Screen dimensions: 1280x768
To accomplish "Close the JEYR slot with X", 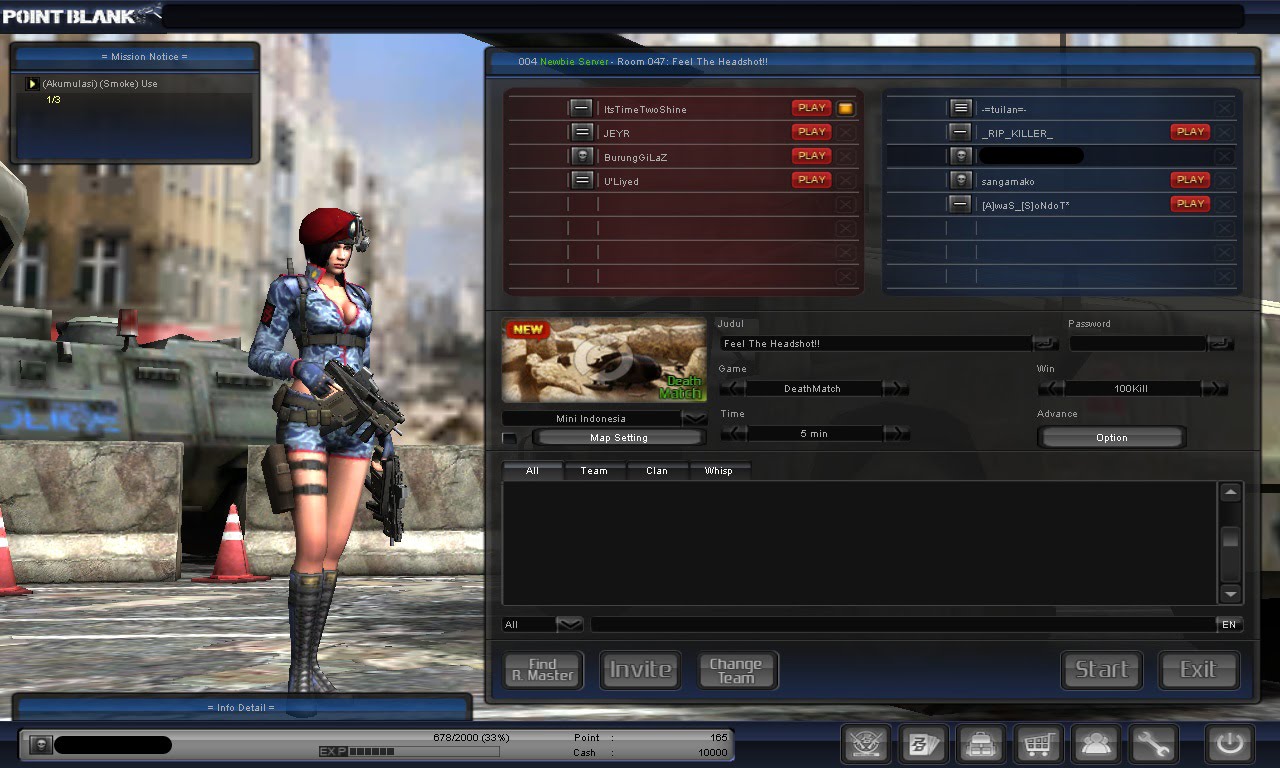I will click(846, 132).
